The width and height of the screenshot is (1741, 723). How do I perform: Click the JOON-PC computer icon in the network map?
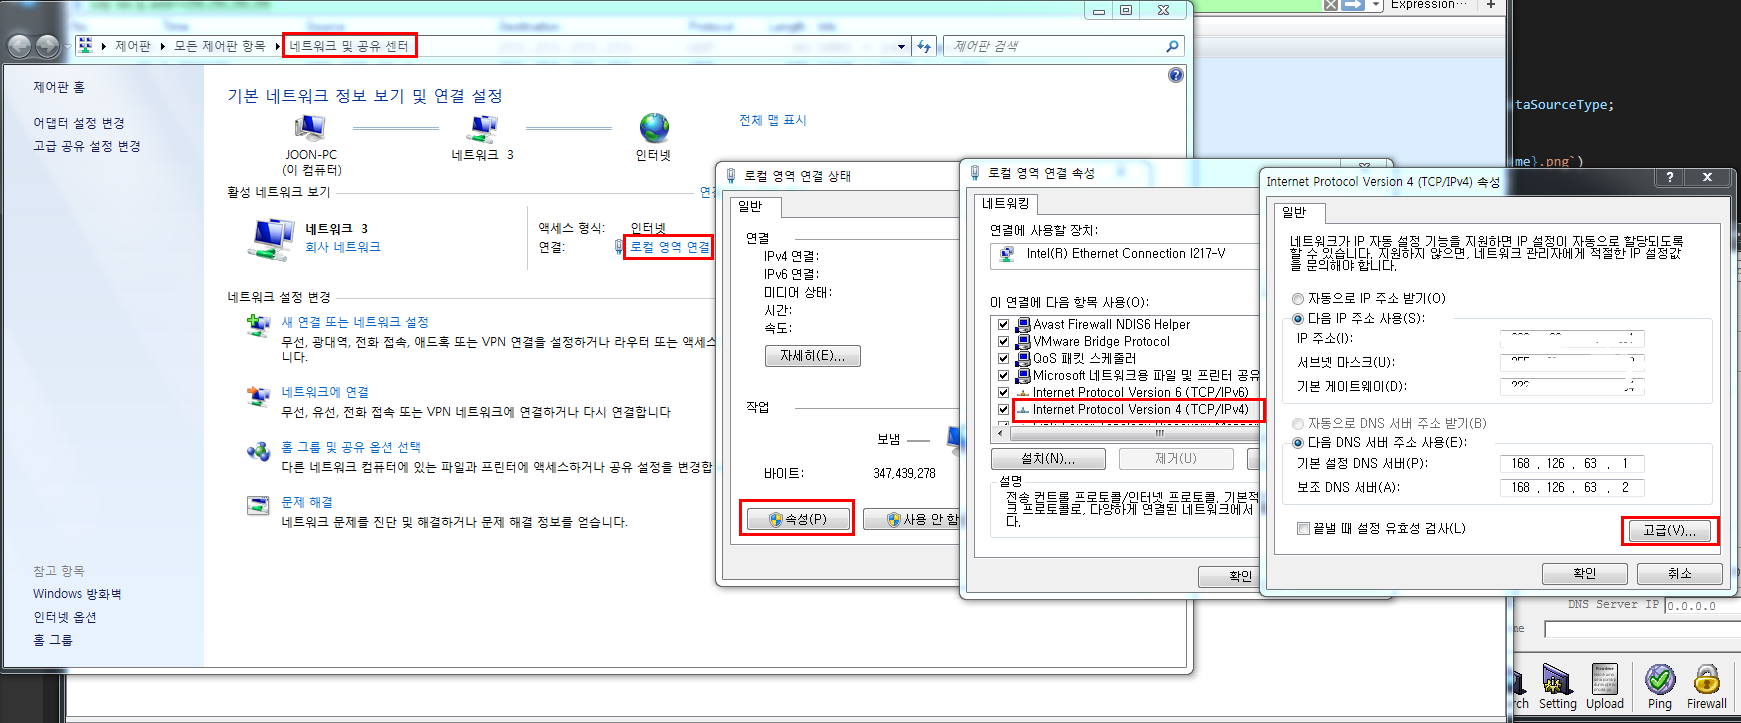310,127
